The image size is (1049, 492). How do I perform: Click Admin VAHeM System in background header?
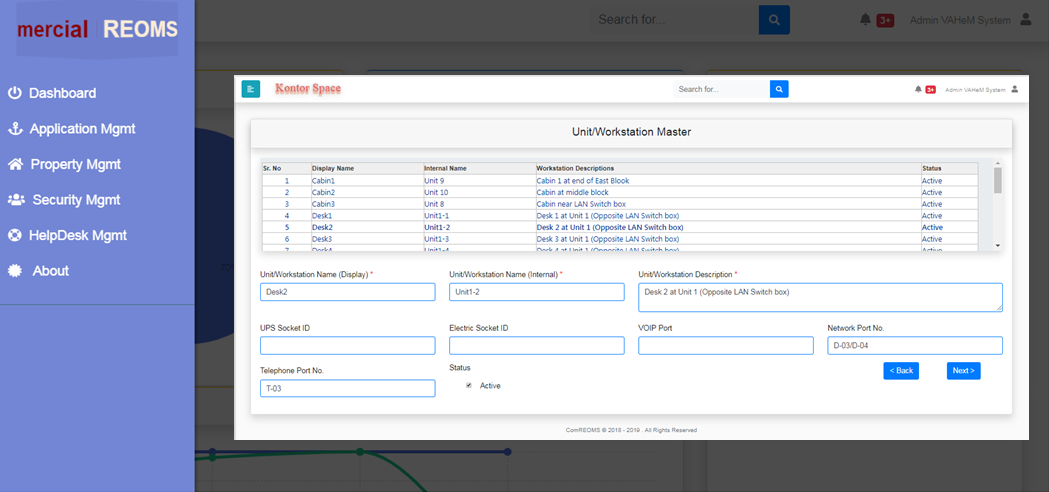pos(960,20)
